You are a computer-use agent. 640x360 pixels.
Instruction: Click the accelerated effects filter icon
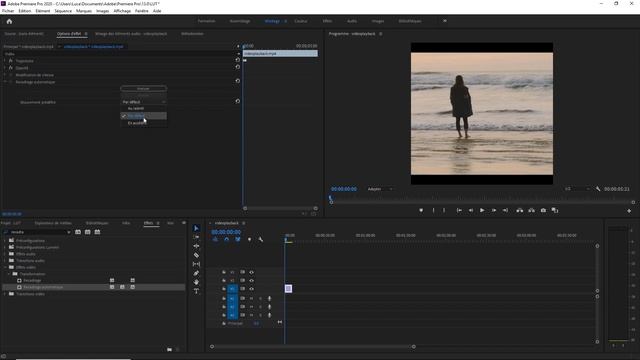pyautogui.click(x=78, y=232)
